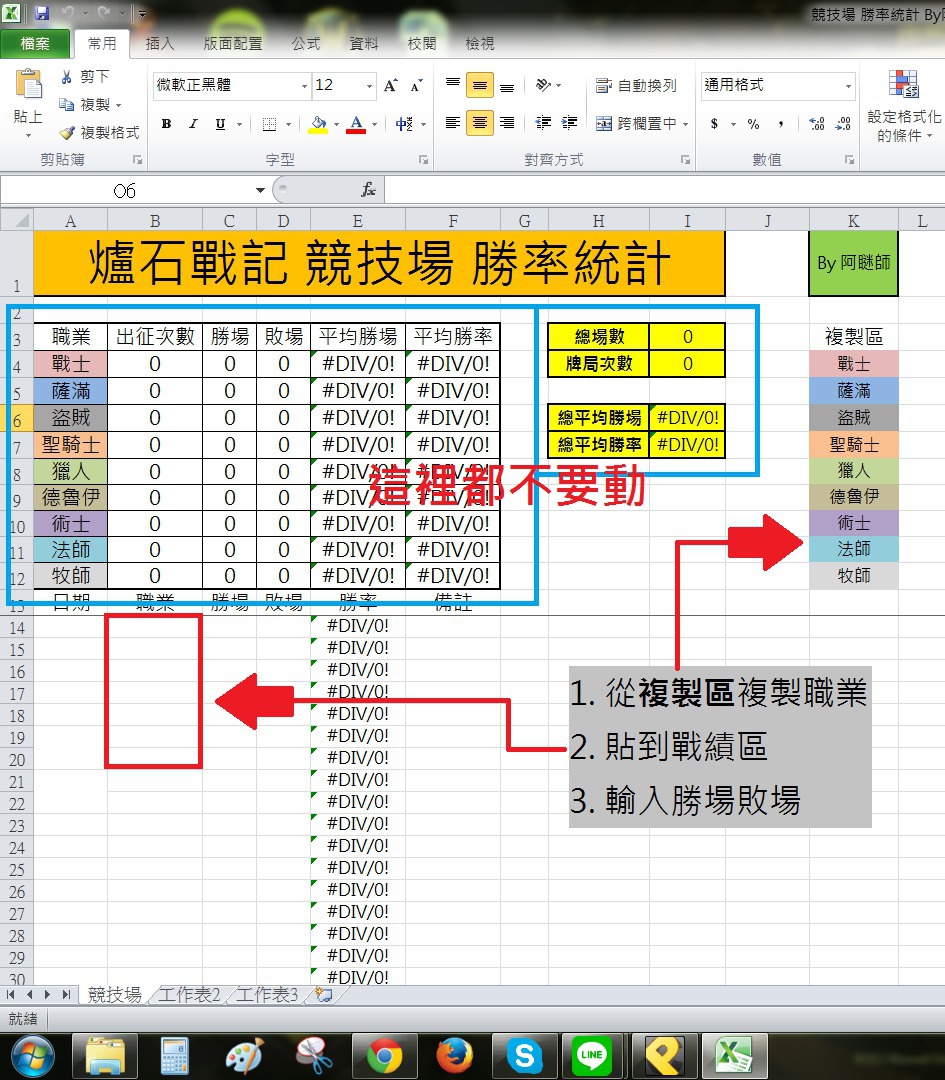
Task: Toggle middle vertical alignment
Action: [479, 85]
